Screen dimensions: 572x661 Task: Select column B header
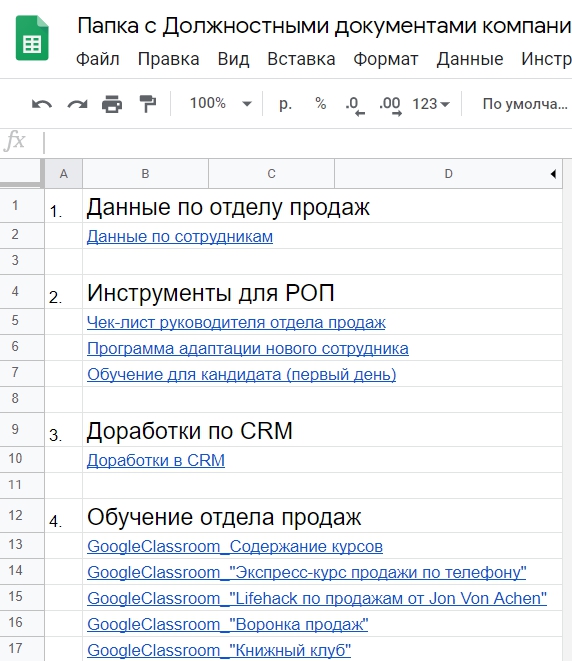click(x=145, y=174)
